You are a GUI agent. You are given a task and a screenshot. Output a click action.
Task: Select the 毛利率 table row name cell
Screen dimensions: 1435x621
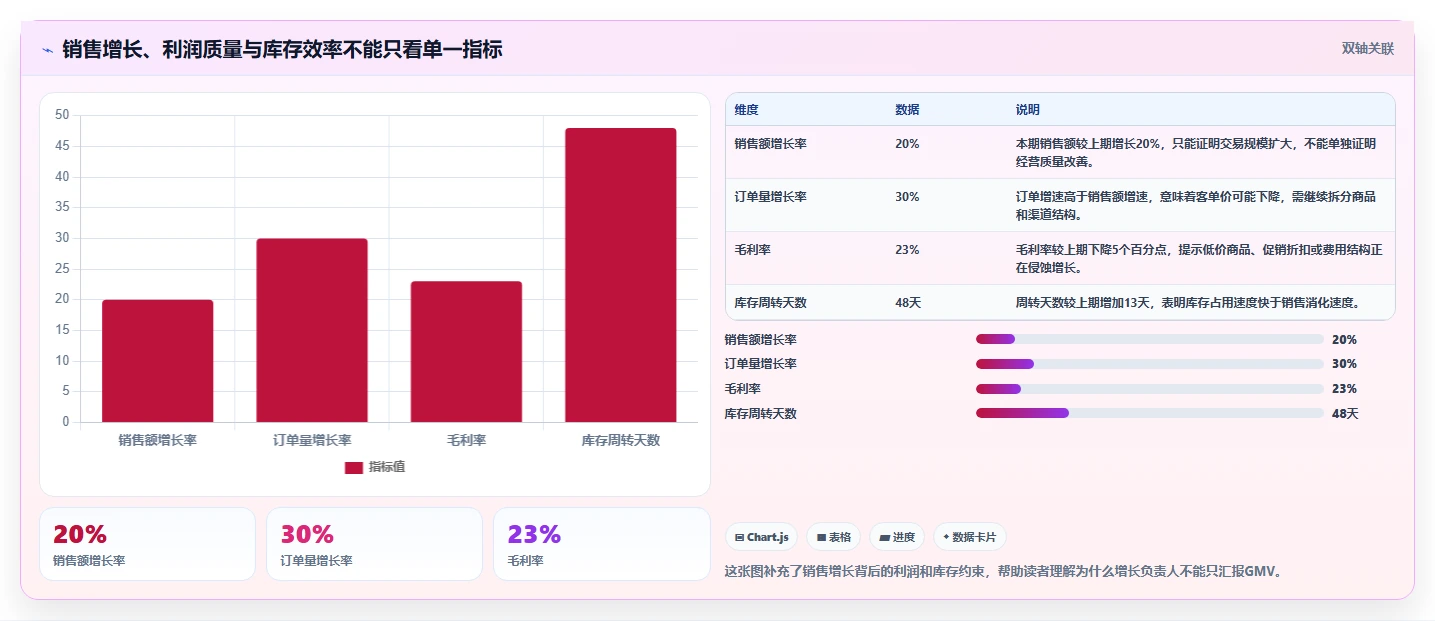coord(753,250)
